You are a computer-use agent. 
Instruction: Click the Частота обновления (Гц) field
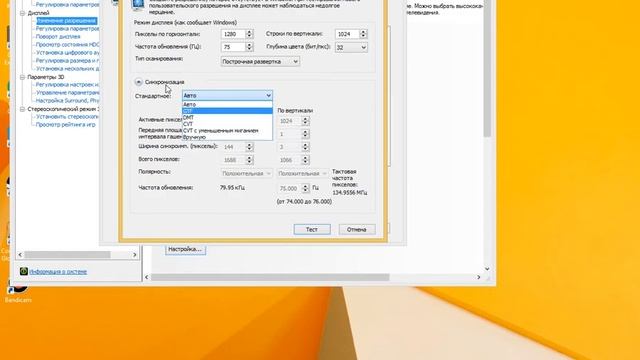(x=233, y=47)
